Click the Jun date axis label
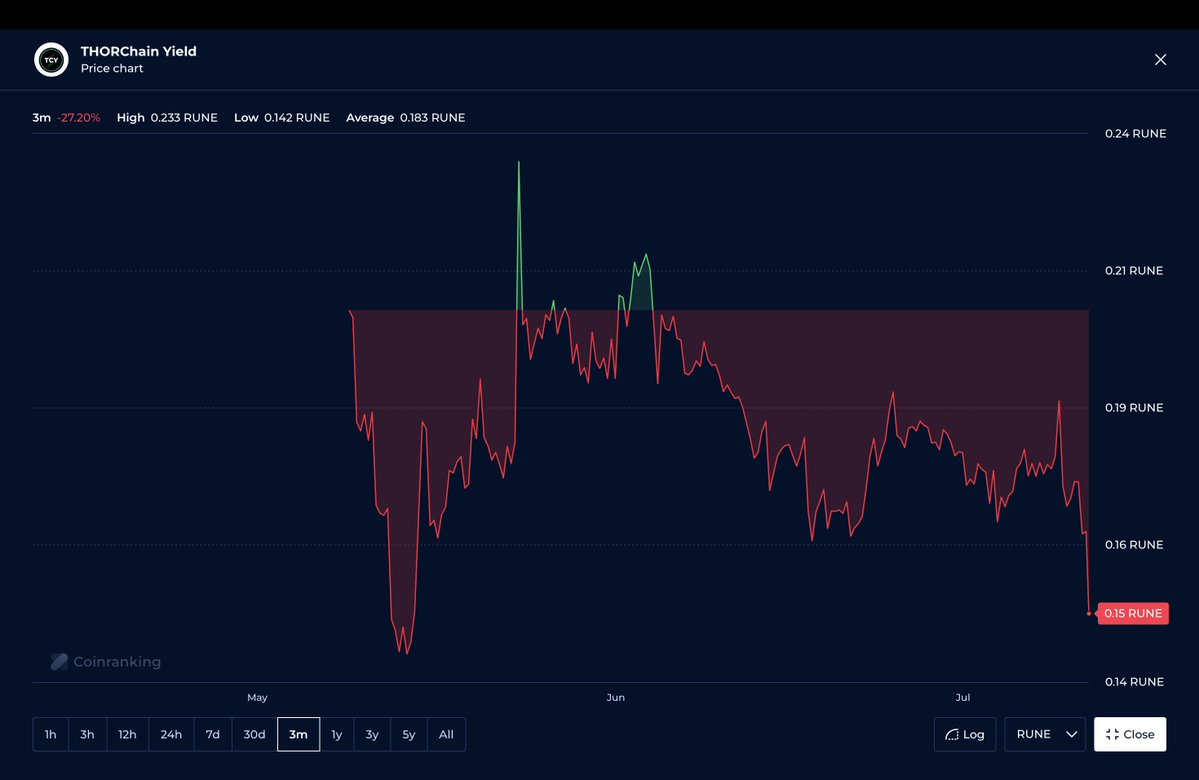The width and height of the screenshot is (1199, 780). [616, 697]
